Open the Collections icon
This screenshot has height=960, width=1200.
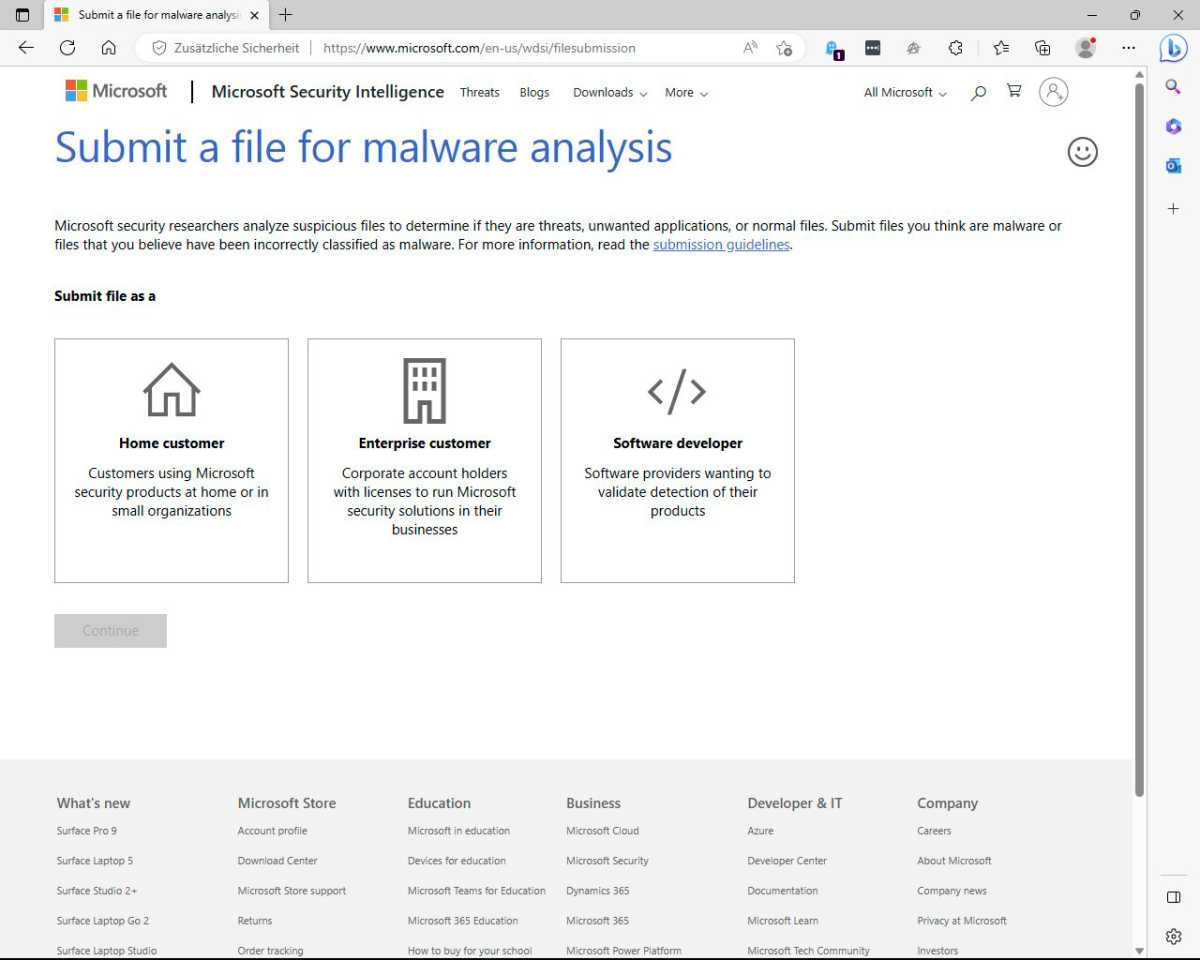pos(1043,48)
